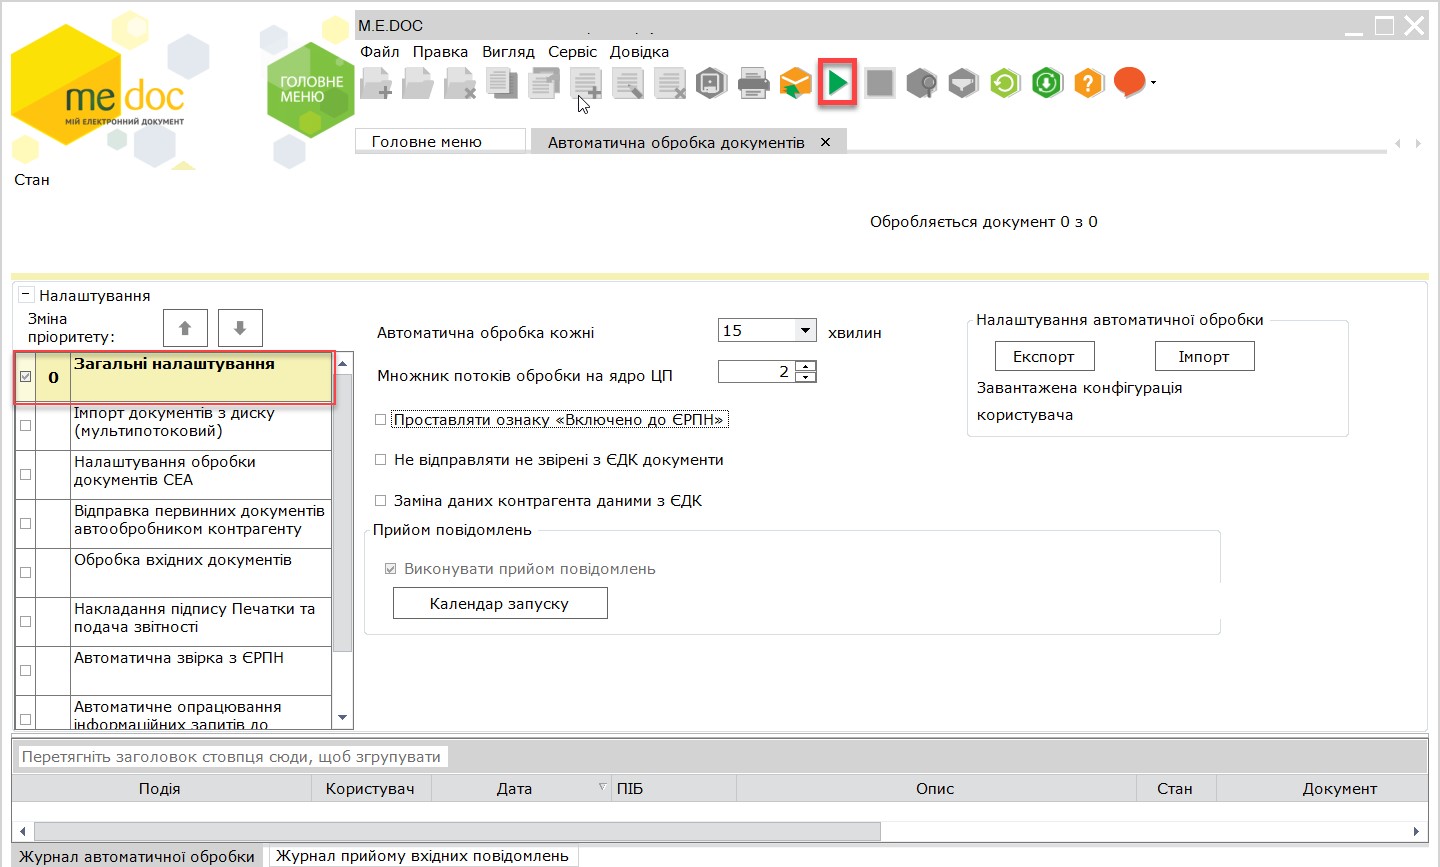Viewport: 1440px width, 867px height.
Task: Open help via orange question mark icon
Action: point(1089,83)
